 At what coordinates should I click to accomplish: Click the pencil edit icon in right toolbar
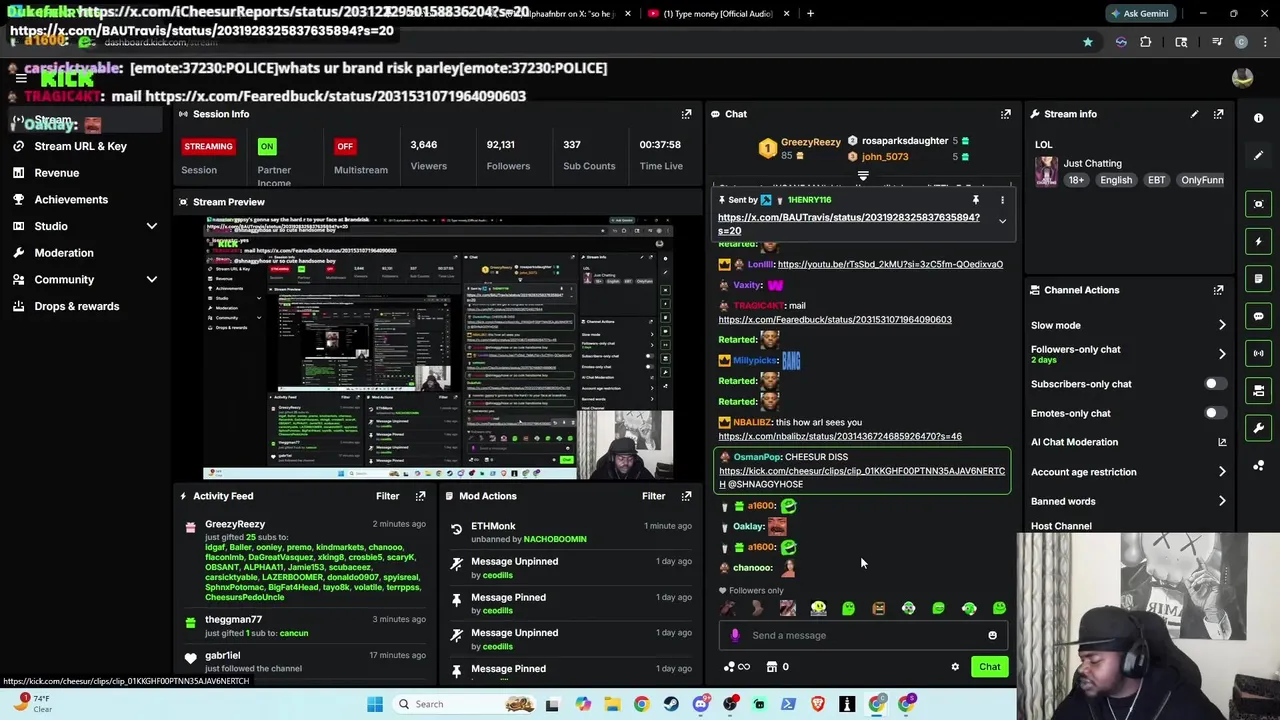pyautogui.click(x=1258, y=156)
